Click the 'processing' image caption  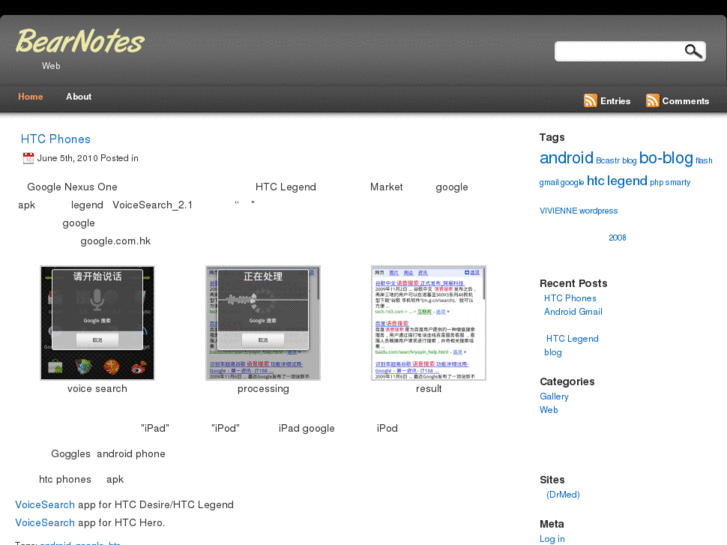tap(263, 389)
